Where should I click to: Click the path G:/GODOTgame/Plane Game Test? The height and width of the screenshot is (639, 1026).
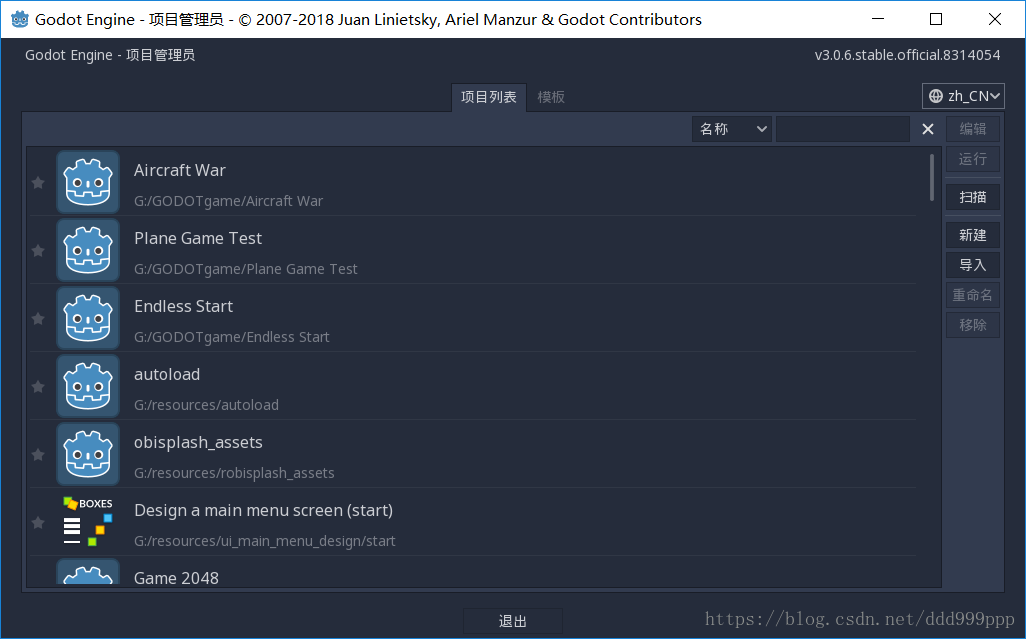click(246, 269)
